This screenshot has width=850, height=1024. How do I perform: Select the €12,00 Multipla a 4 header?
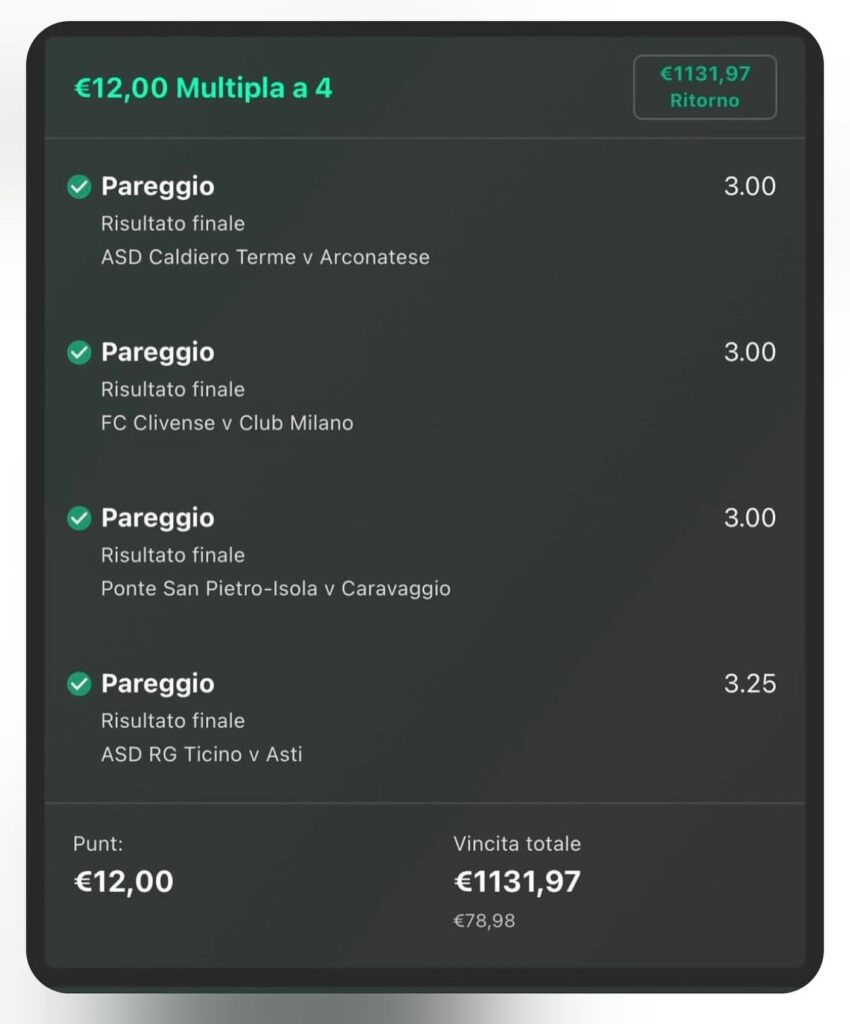coord(203,88)
